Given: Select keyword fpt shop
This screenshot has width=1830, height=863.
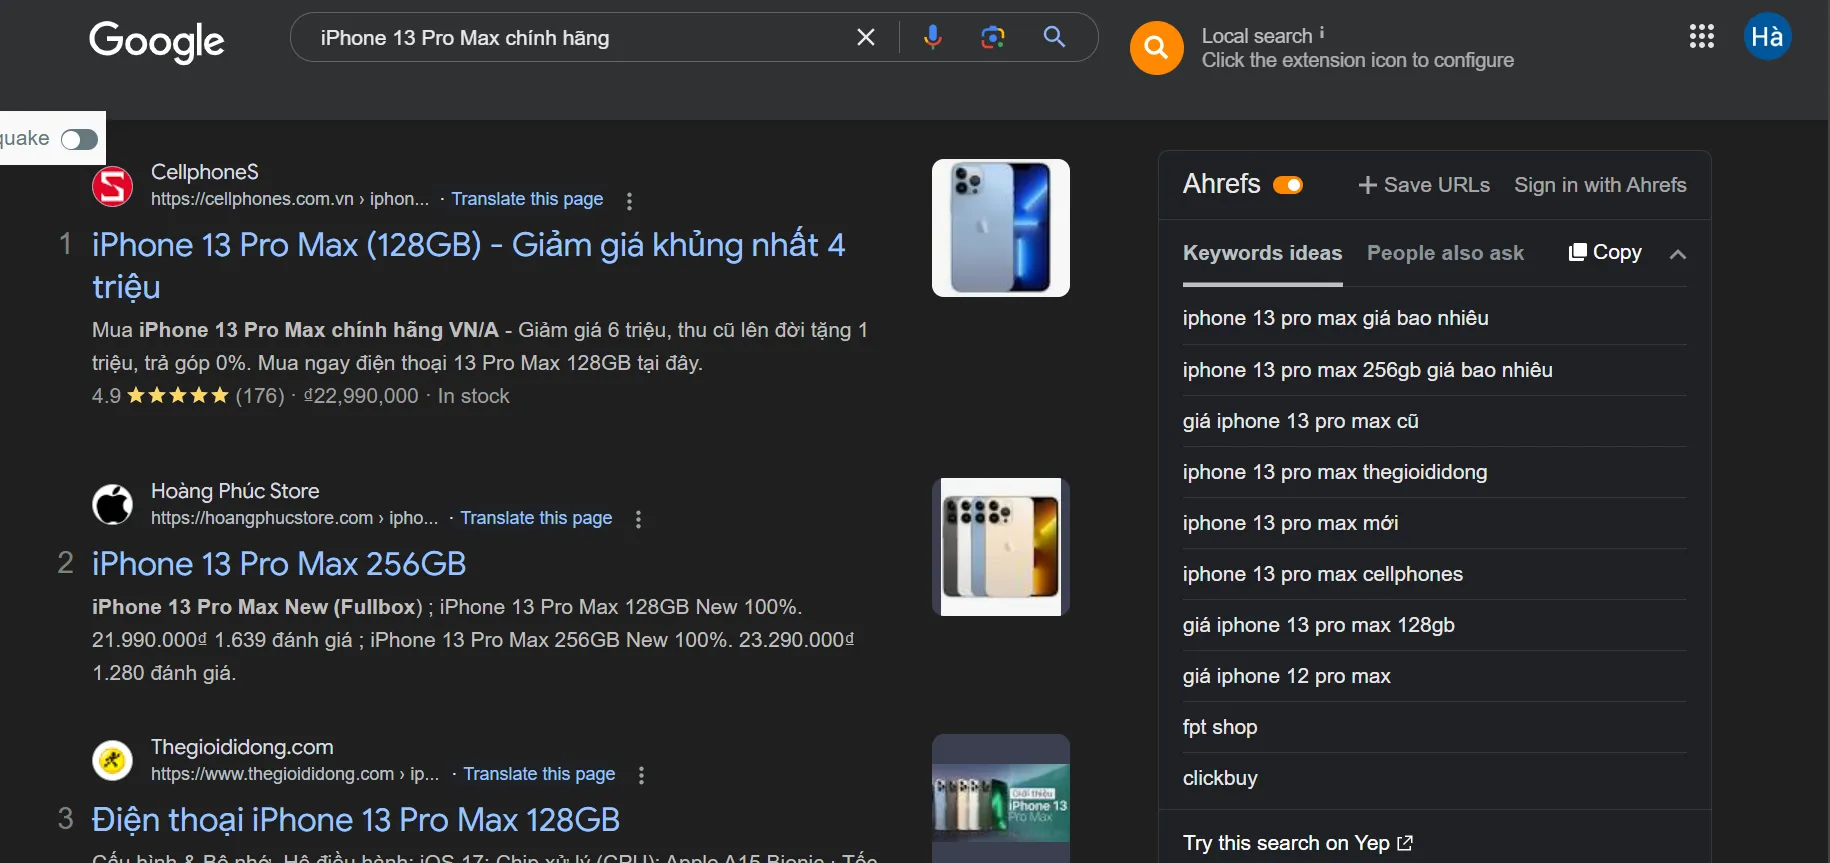Looking at the screenshot, I should click(x=1219, y=727).
